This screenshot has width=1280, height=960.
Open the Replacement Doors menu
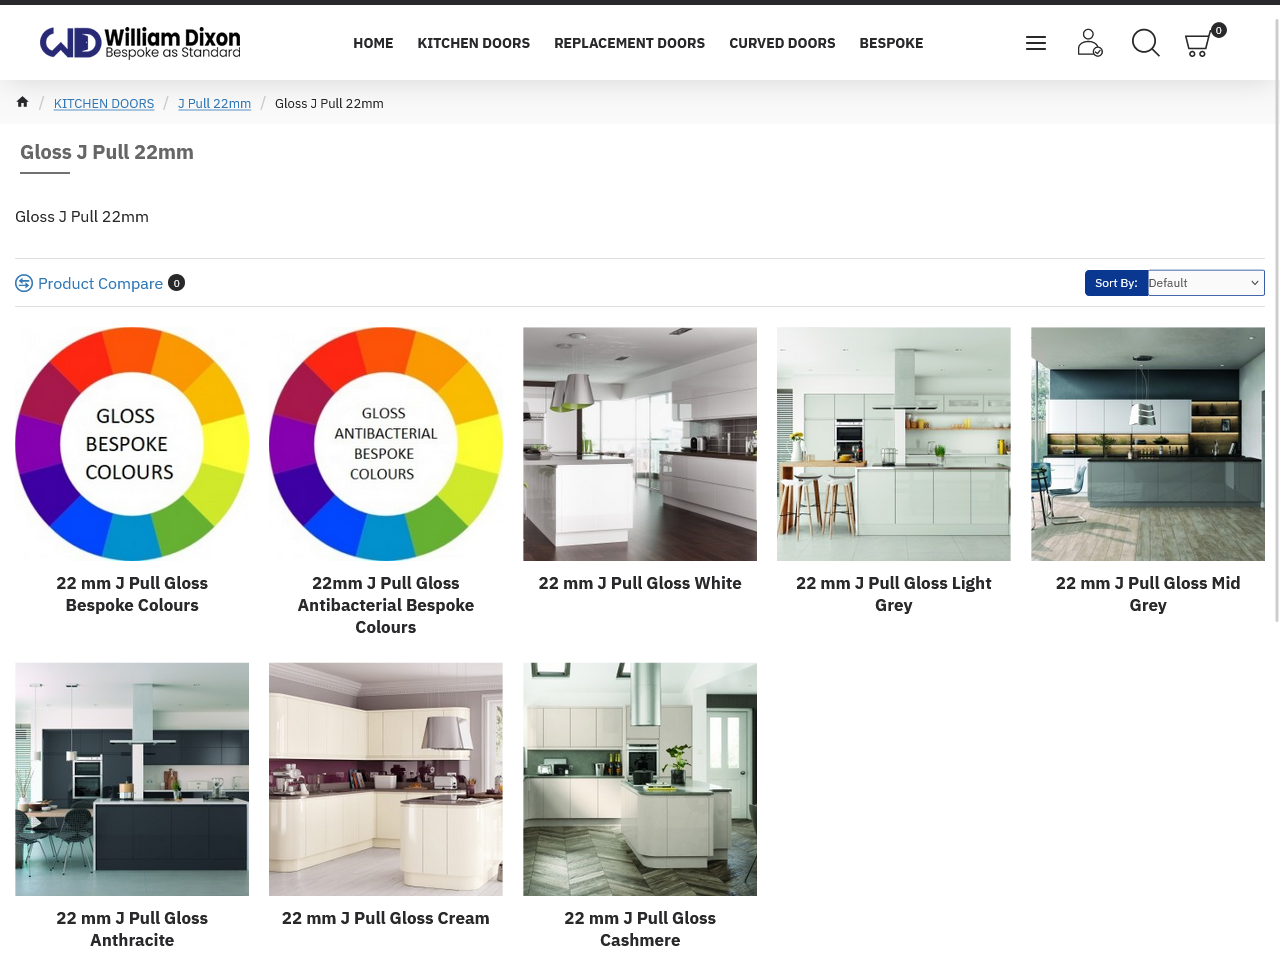[x=629, y=43]
